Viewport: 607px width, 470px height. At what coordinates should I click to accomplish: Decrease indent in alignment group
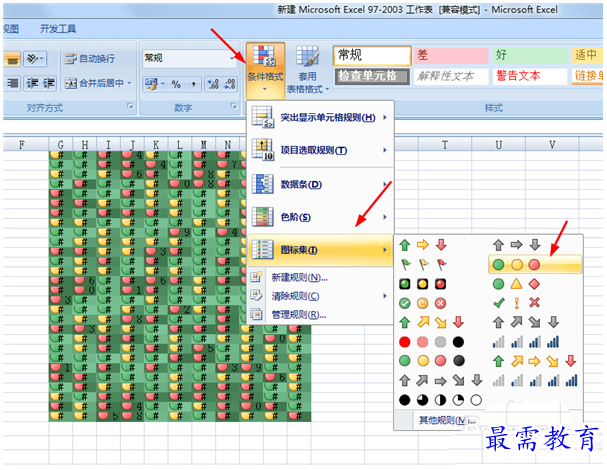32,83
